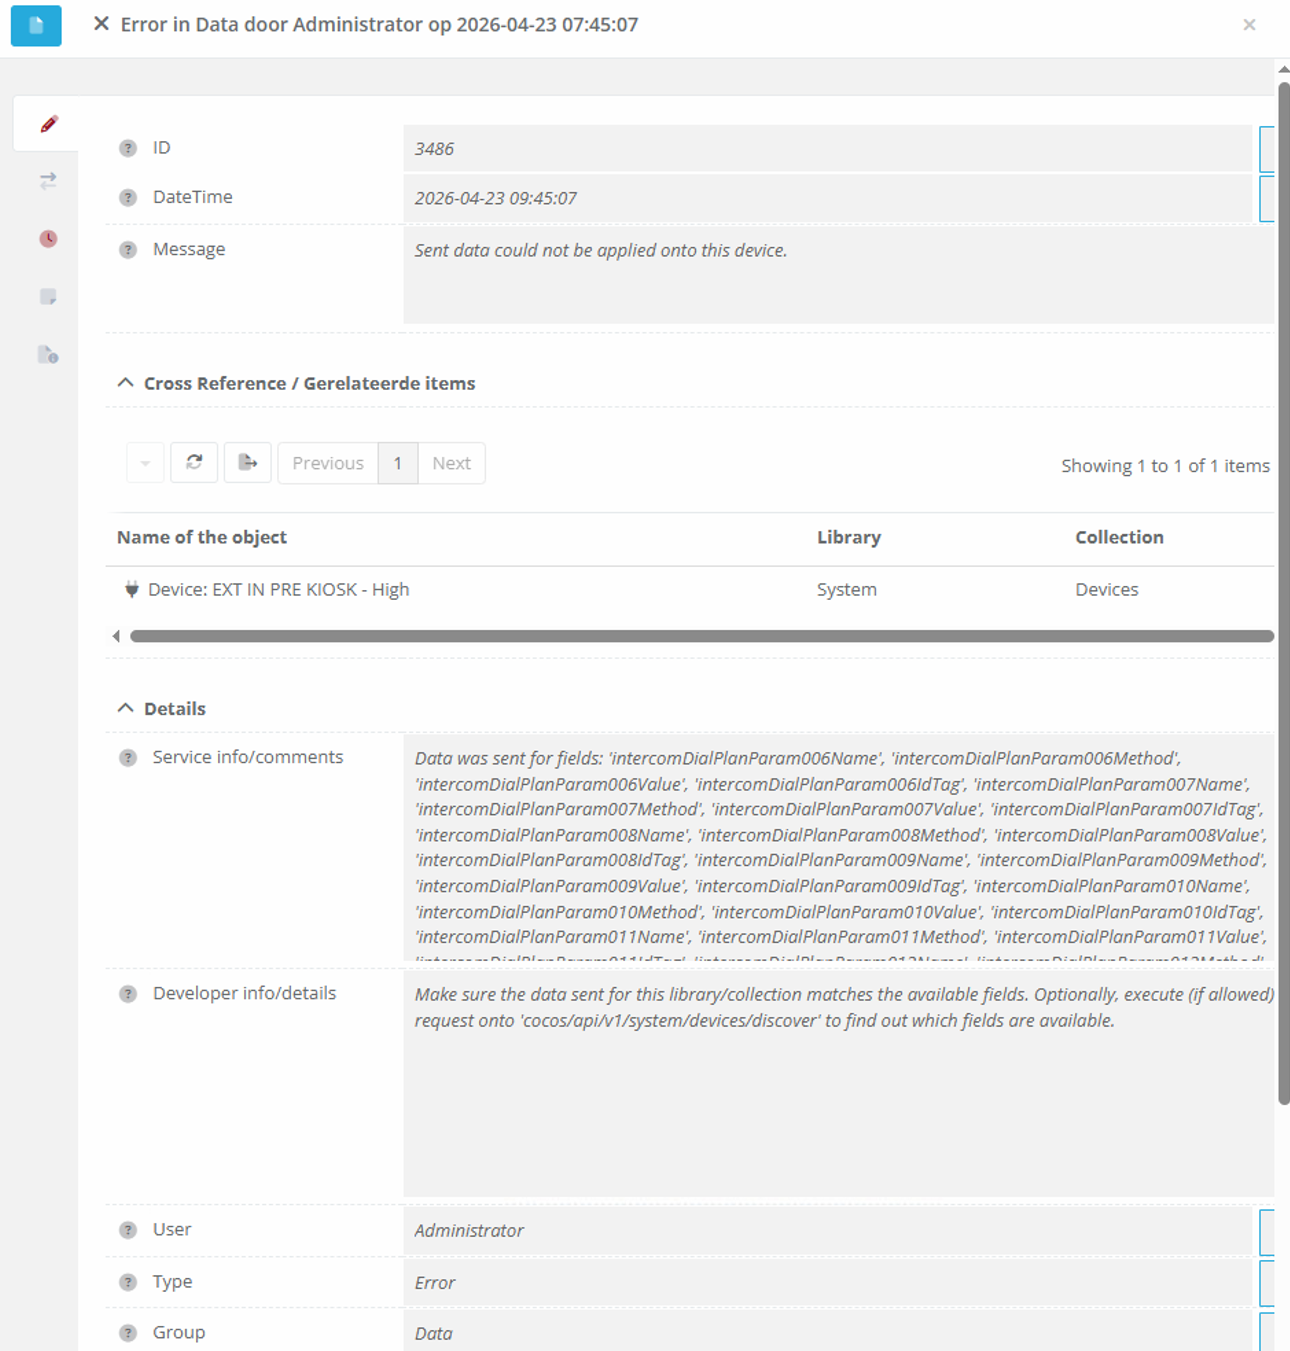The height and width of the screenshot is (1351, 1290).
Task: Go to page 1 of results
Action: [x=397, y=463]
